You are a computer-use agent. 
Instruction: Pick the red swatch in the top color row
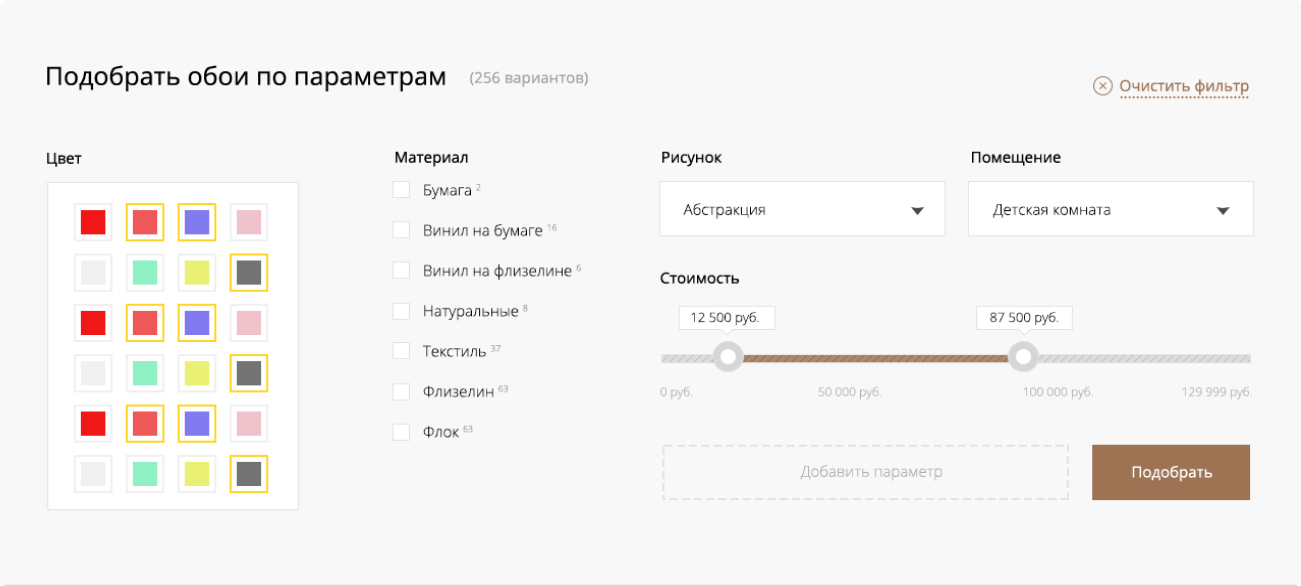(x=93, y=222)
